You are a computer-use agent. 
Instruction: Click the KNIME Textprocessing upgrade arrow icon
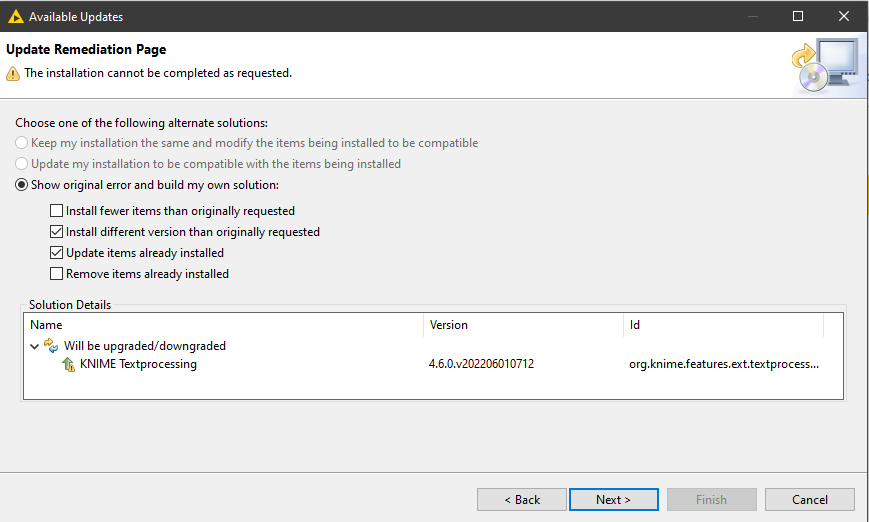(x=68, y=364)
